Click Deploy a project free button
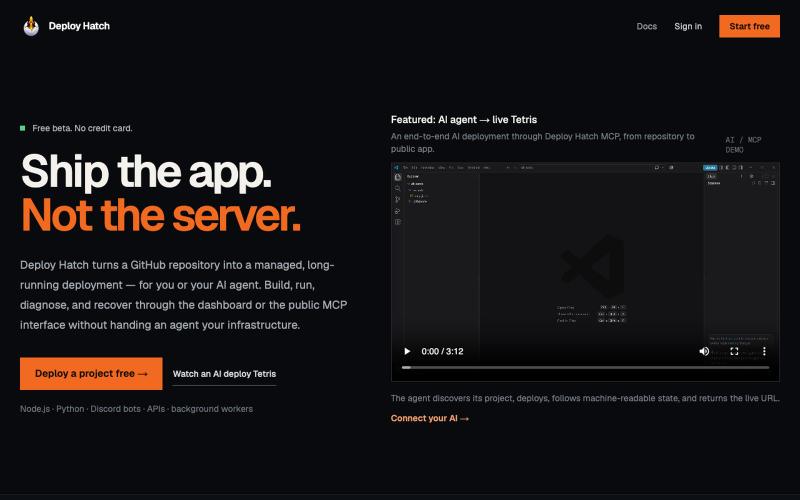800x500 pixels. tap(91, 373)
